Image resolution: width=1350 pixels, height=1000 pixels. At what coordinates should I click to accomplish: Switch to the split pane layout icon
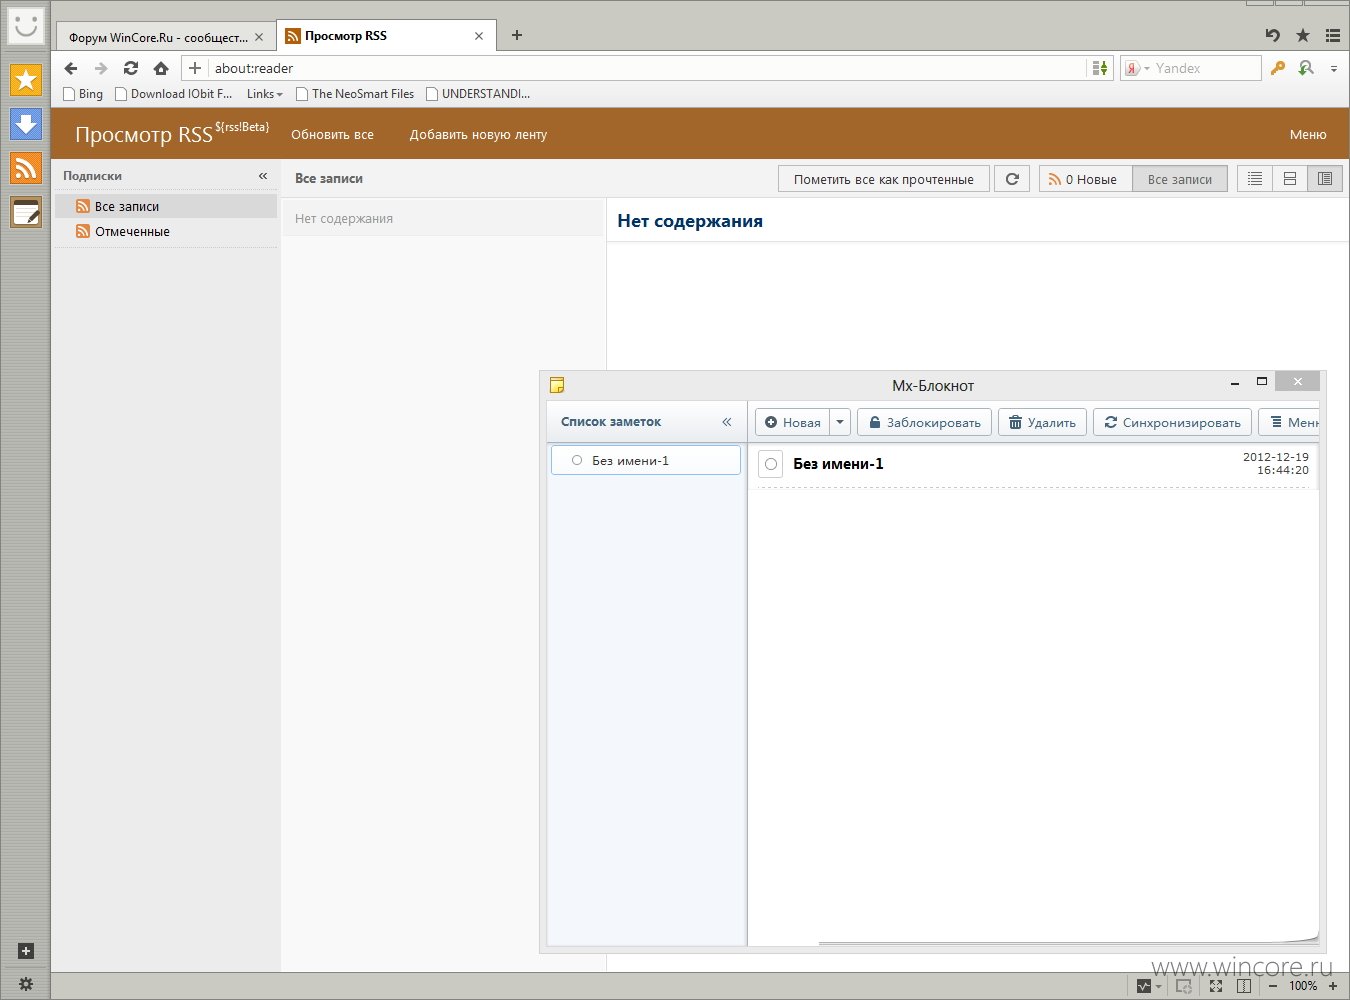pos(1325,179)
